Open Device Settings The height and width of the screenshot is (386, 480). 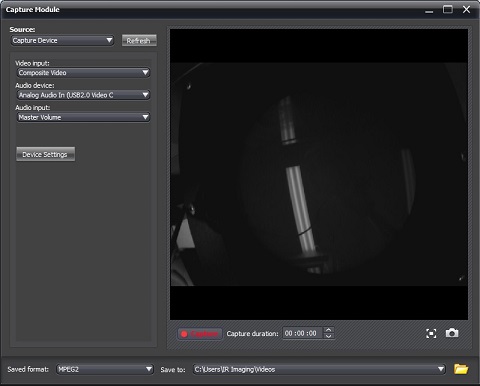click(45, 154)
